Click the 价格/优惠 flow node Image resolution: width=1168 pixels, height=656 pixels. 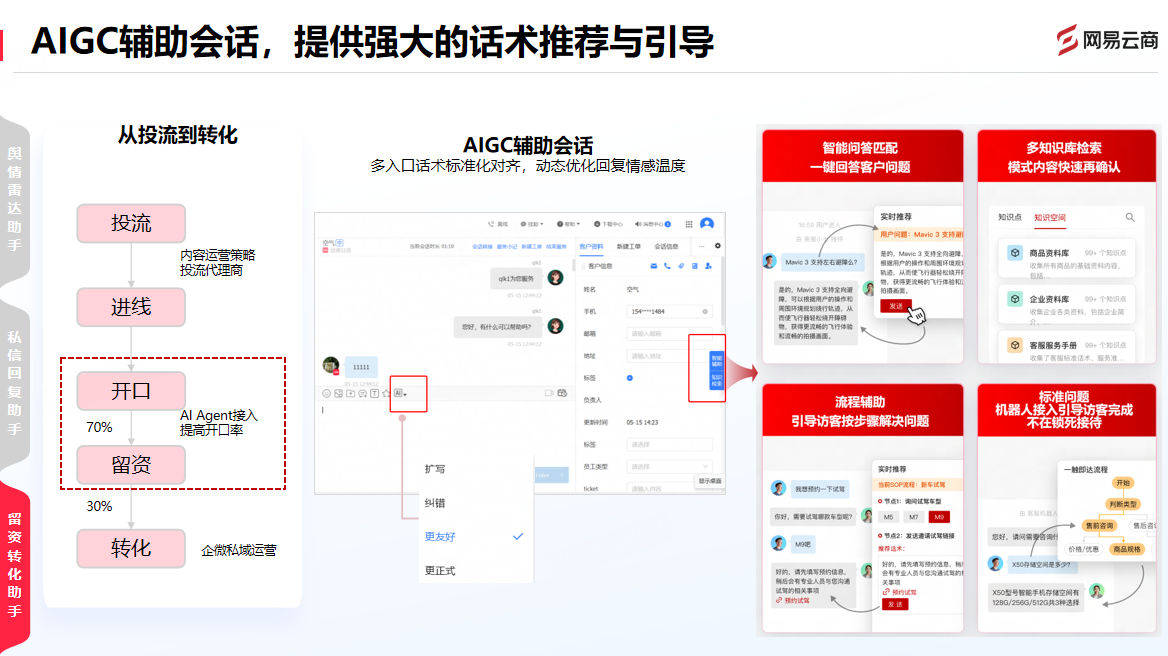pyautogui.click(x=1083, y=550)
